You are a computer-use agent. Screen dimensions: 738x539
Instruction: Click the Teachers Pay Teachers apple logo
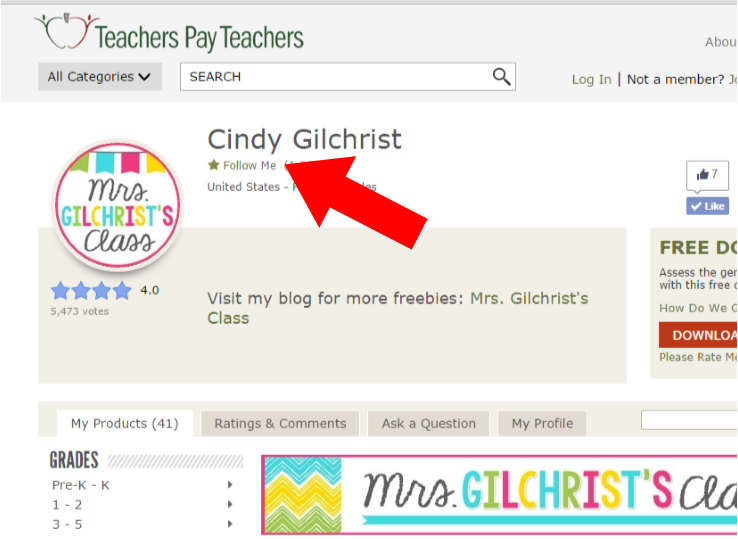66,32
